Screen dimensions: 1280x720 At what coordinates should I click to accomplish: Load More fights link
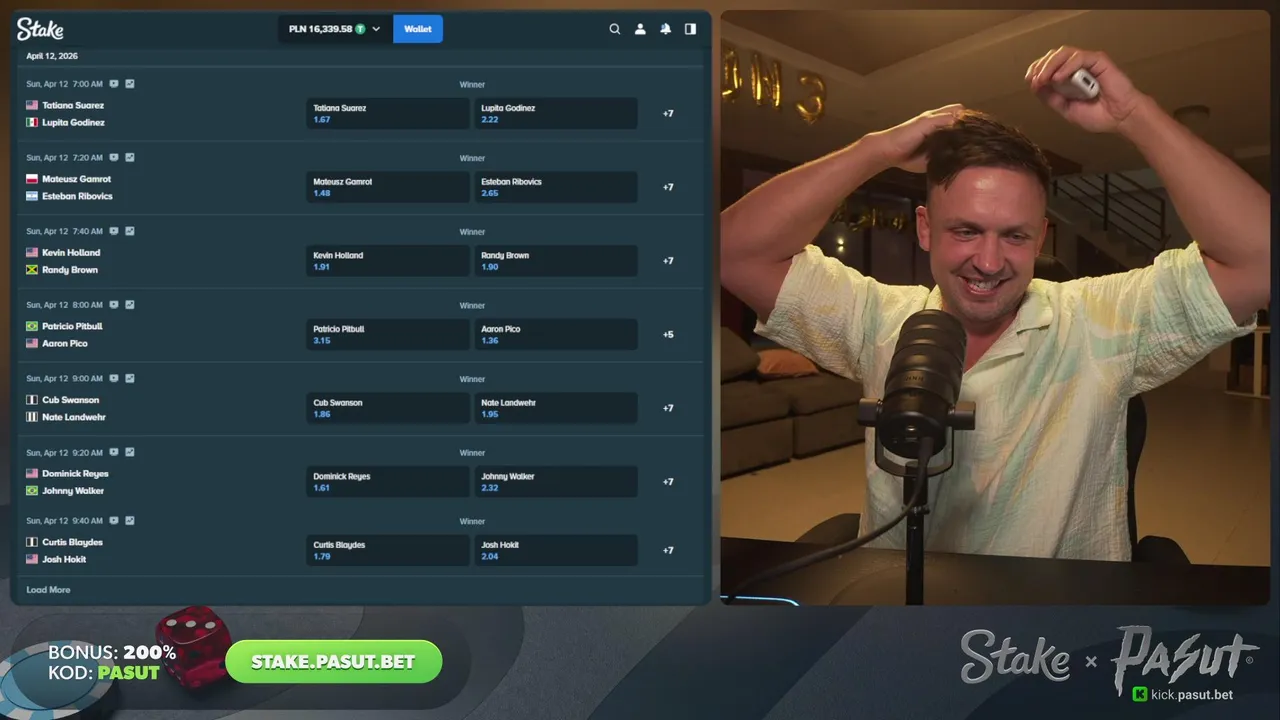tap(48, 590)
